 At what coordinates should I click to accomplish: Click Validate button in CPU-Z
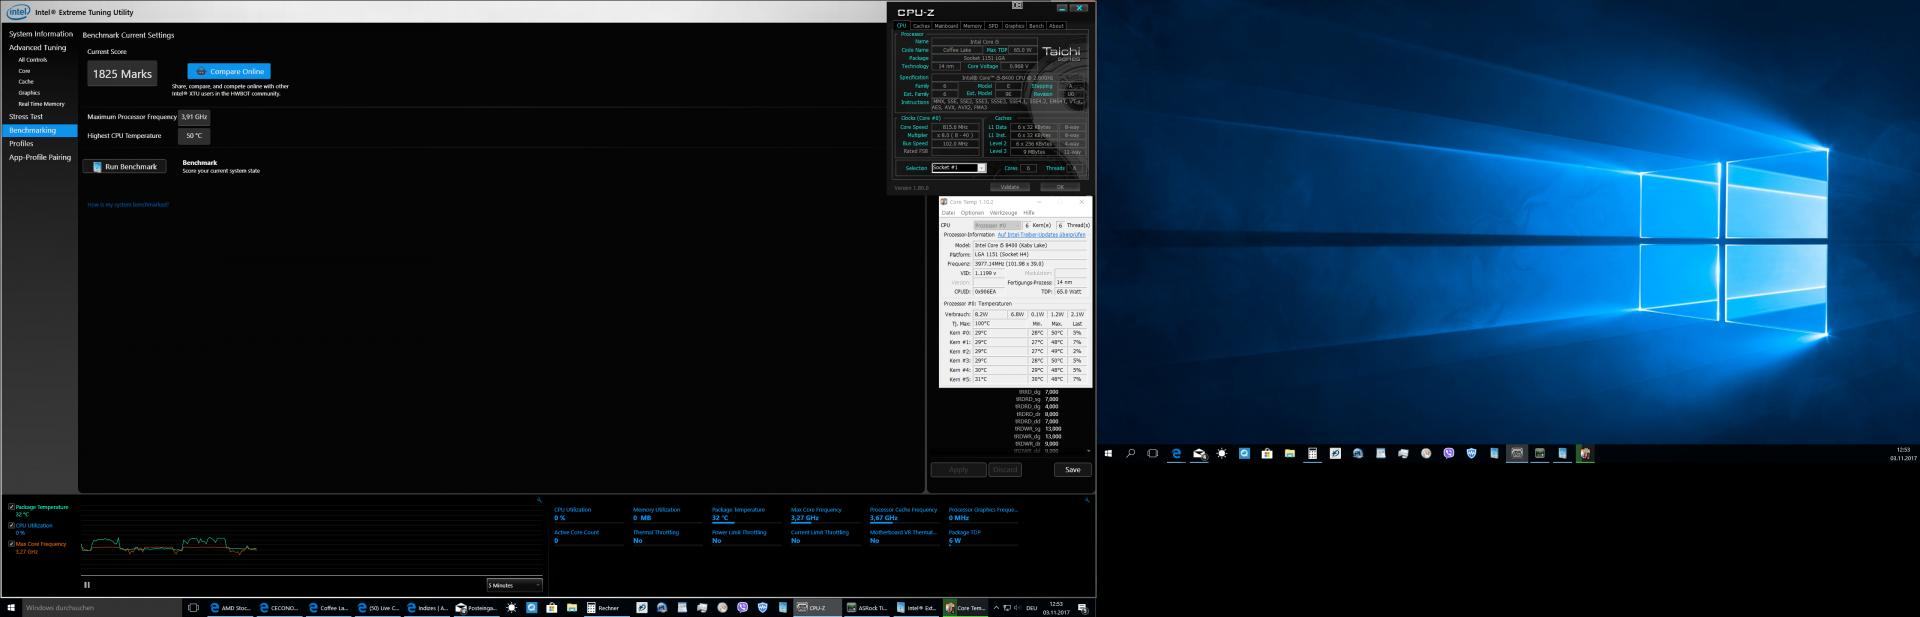[1010, 187]
